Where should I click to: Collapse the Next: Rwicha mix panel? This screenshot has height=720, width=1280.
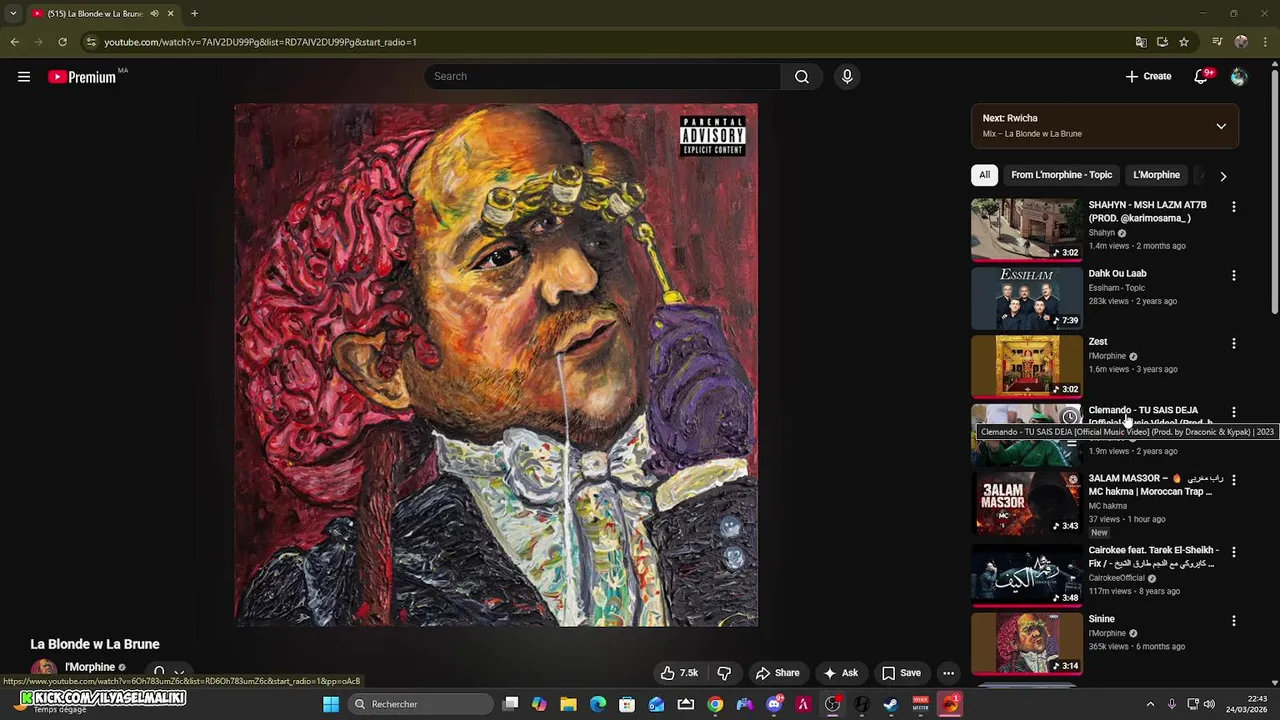click(1221, 126)
